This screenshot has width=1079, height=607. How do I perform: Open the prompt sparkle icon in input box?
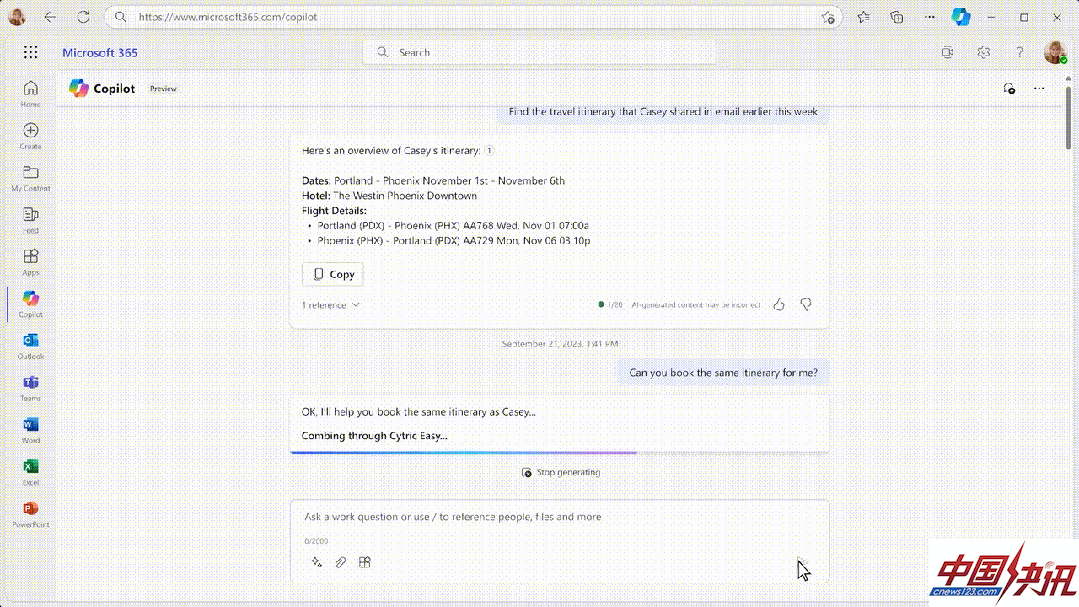[x=316, y=562]
